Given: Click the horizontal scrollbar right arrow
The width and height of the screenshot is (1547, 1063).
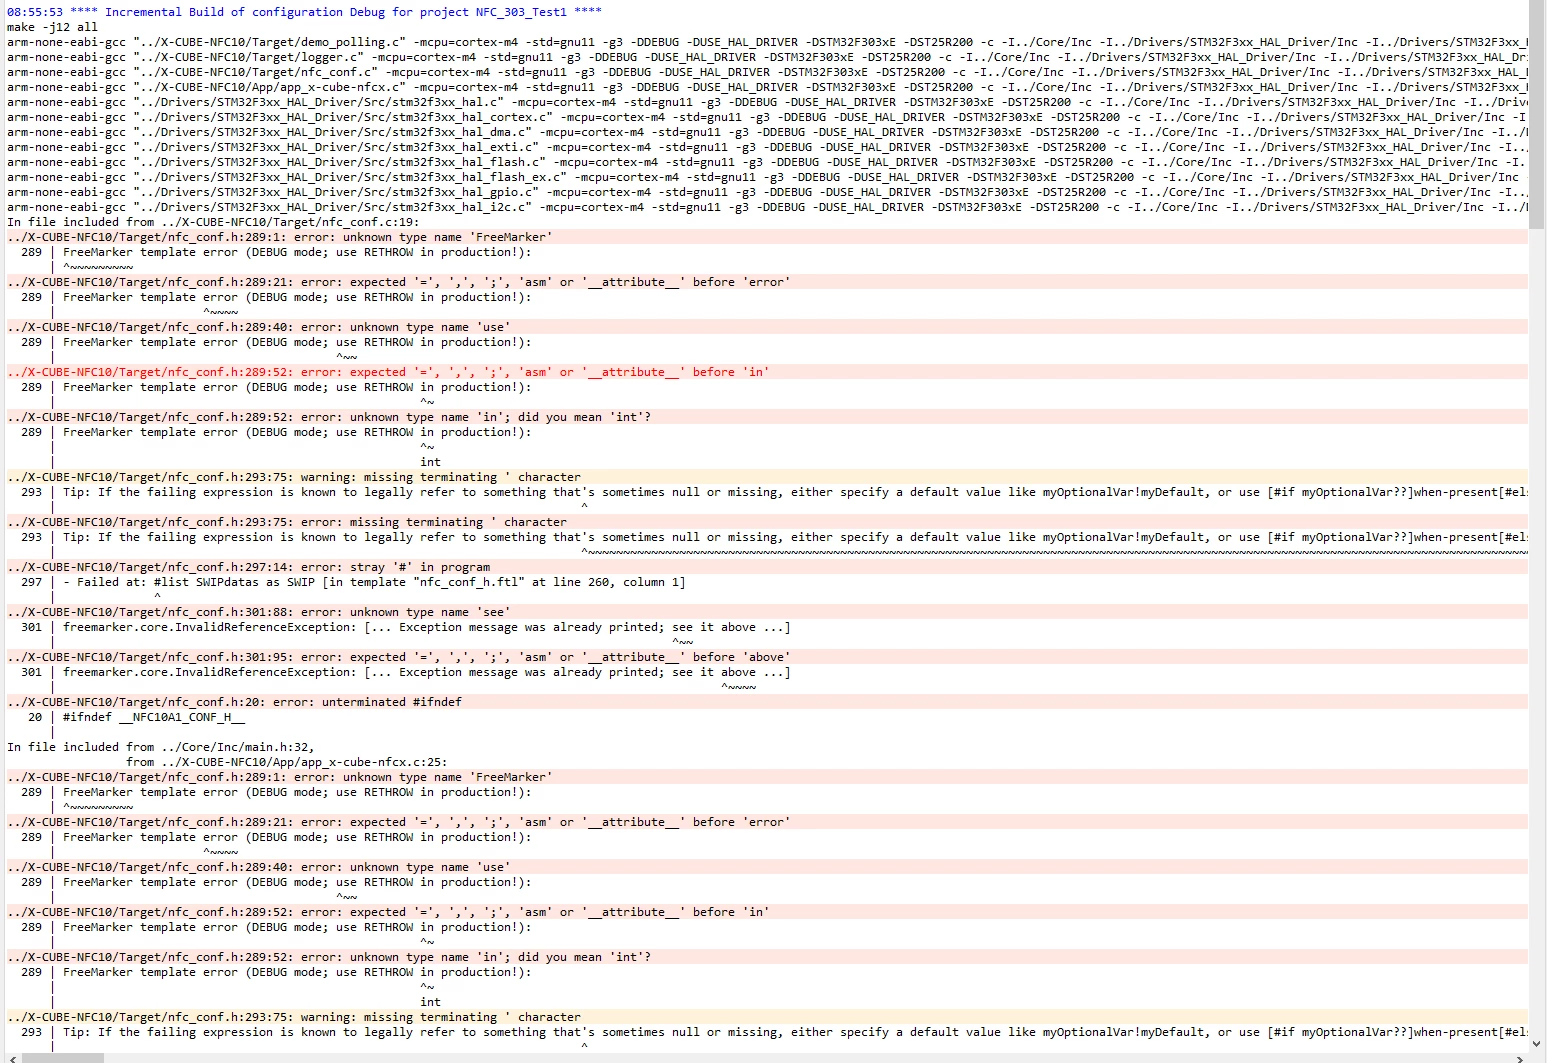Looking at the screenshot, I should [x=1522, y=1057].
